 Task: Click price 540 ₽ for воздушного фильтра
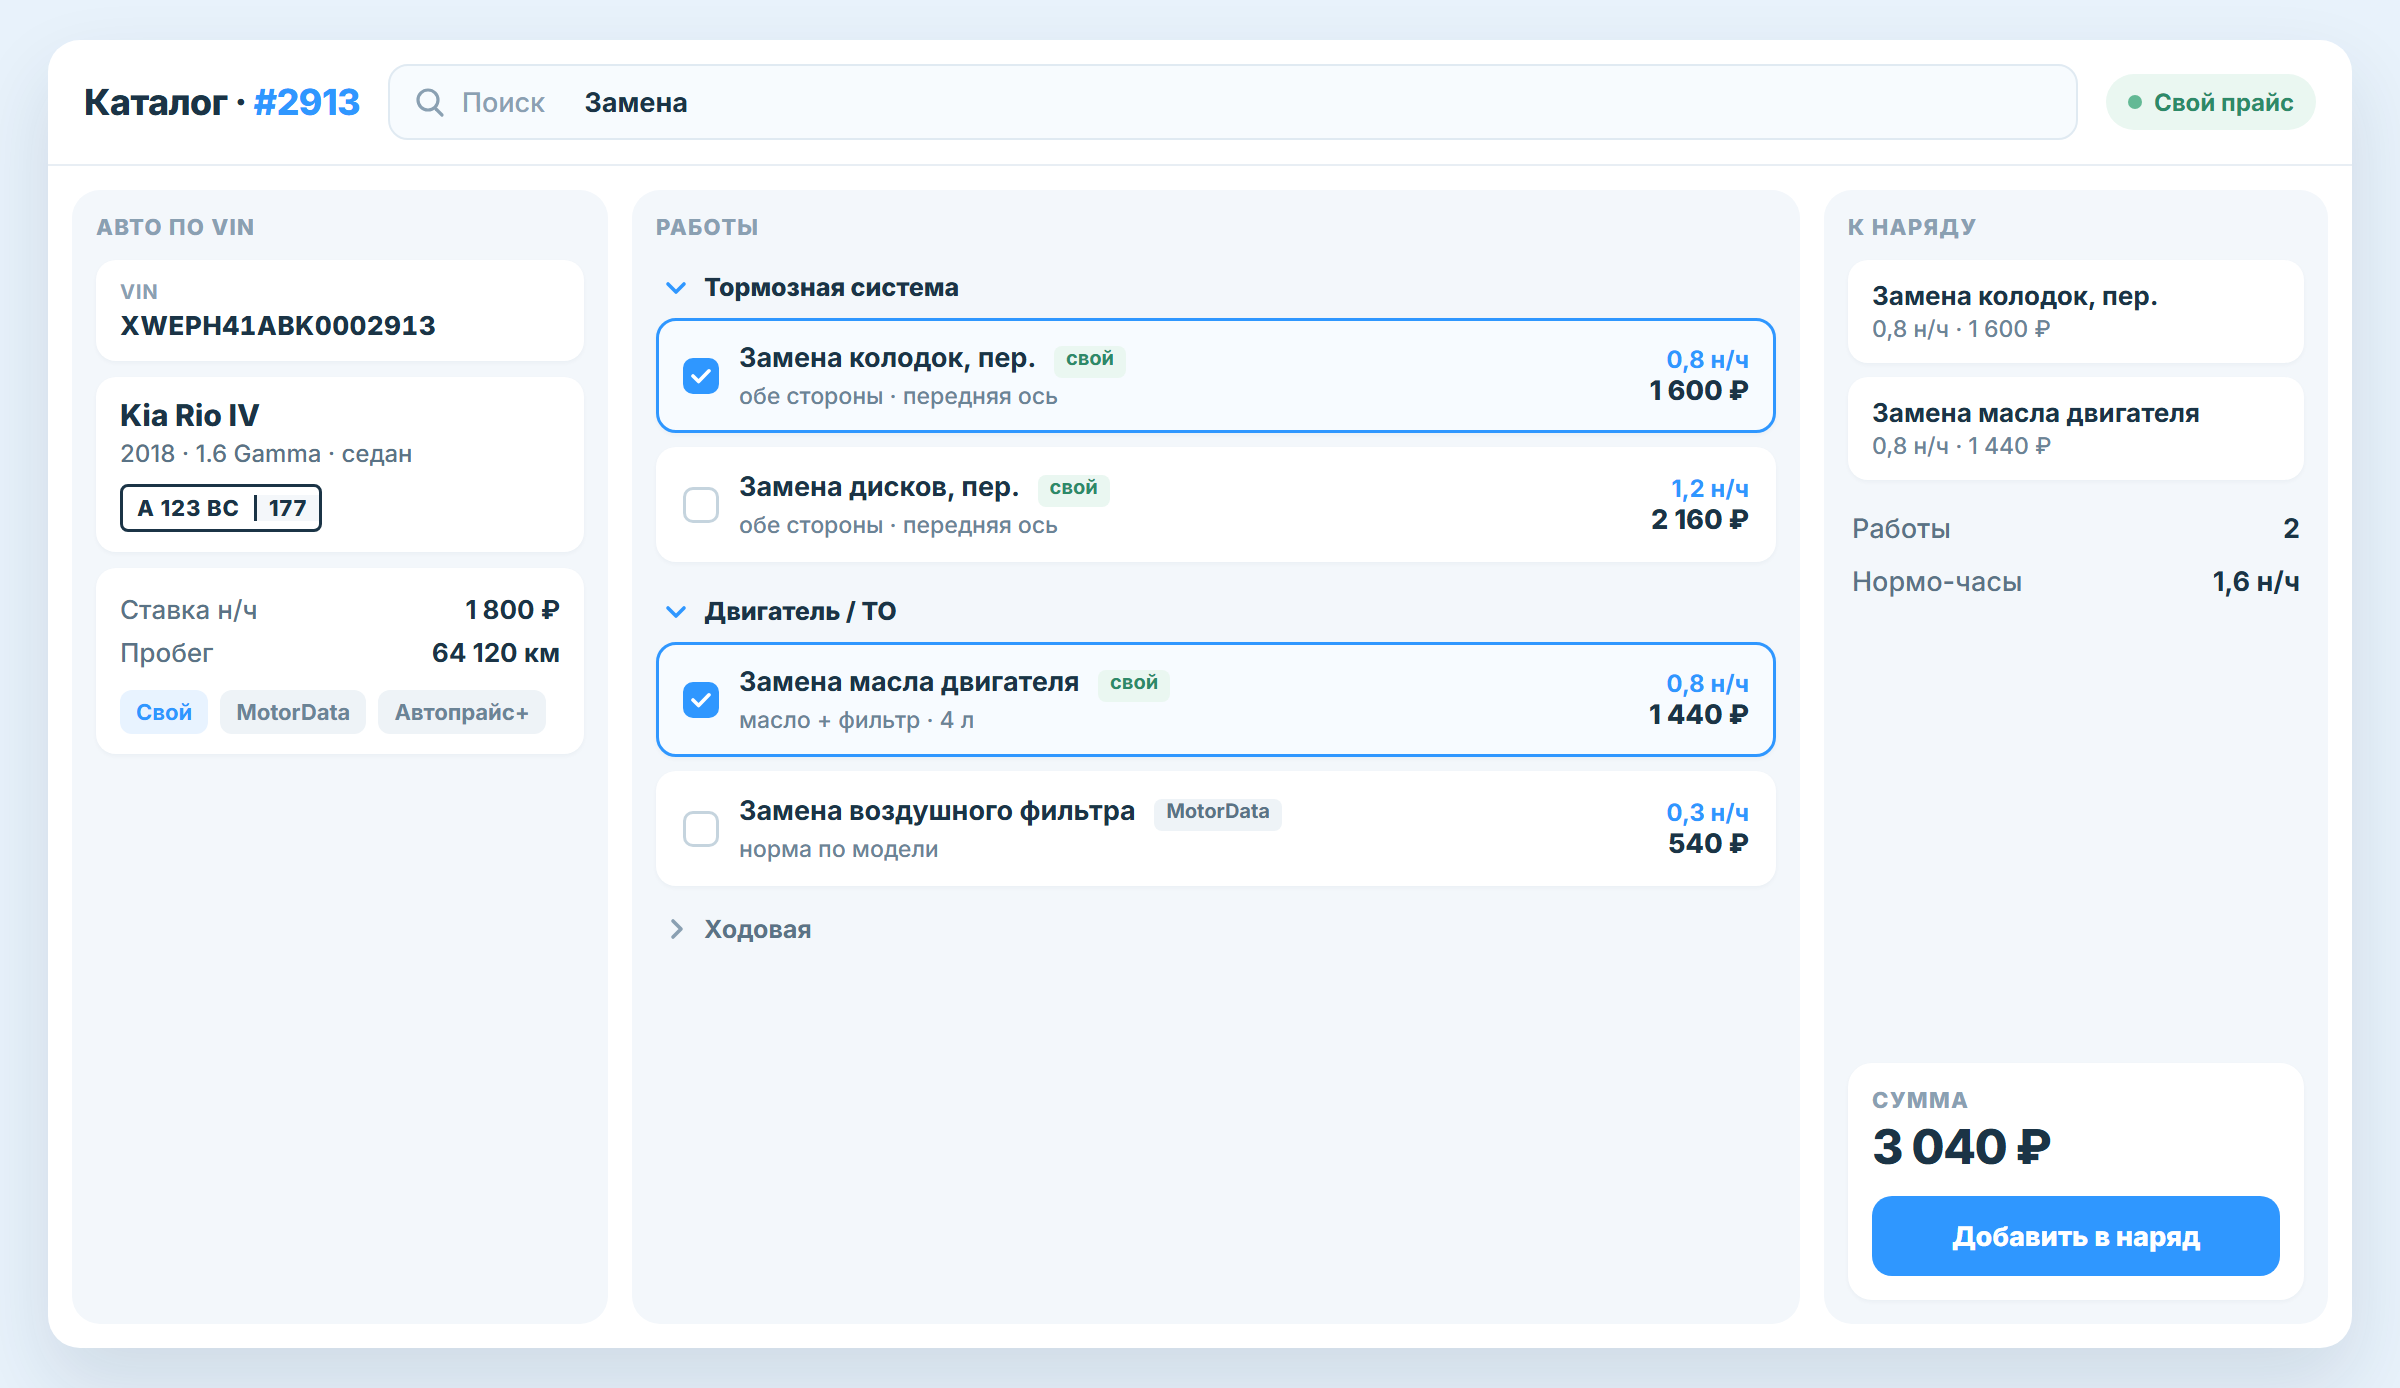(x=1708, y=844)
